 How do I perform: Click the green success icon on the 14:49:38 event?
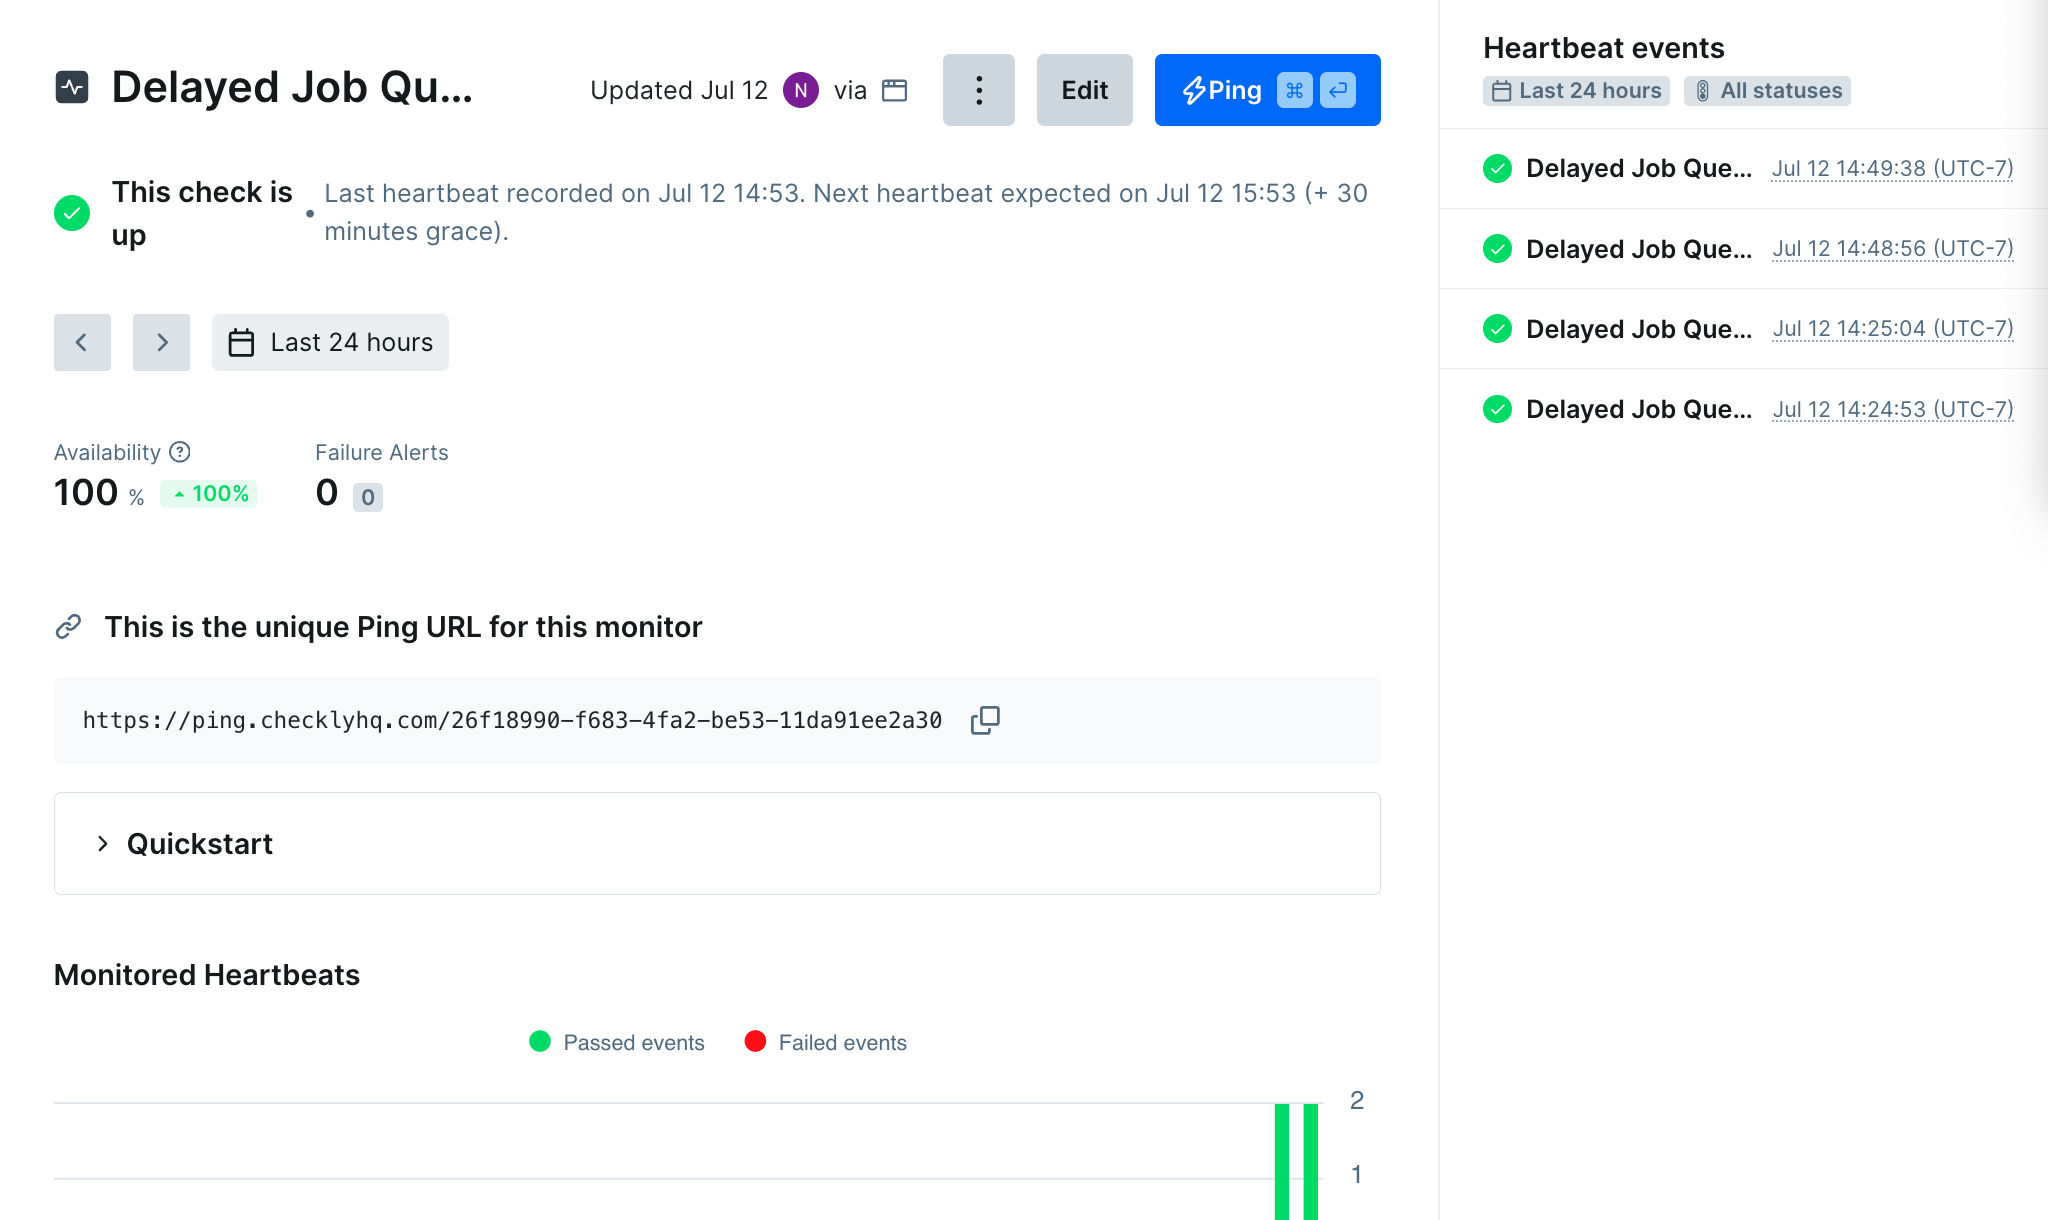1497,169
